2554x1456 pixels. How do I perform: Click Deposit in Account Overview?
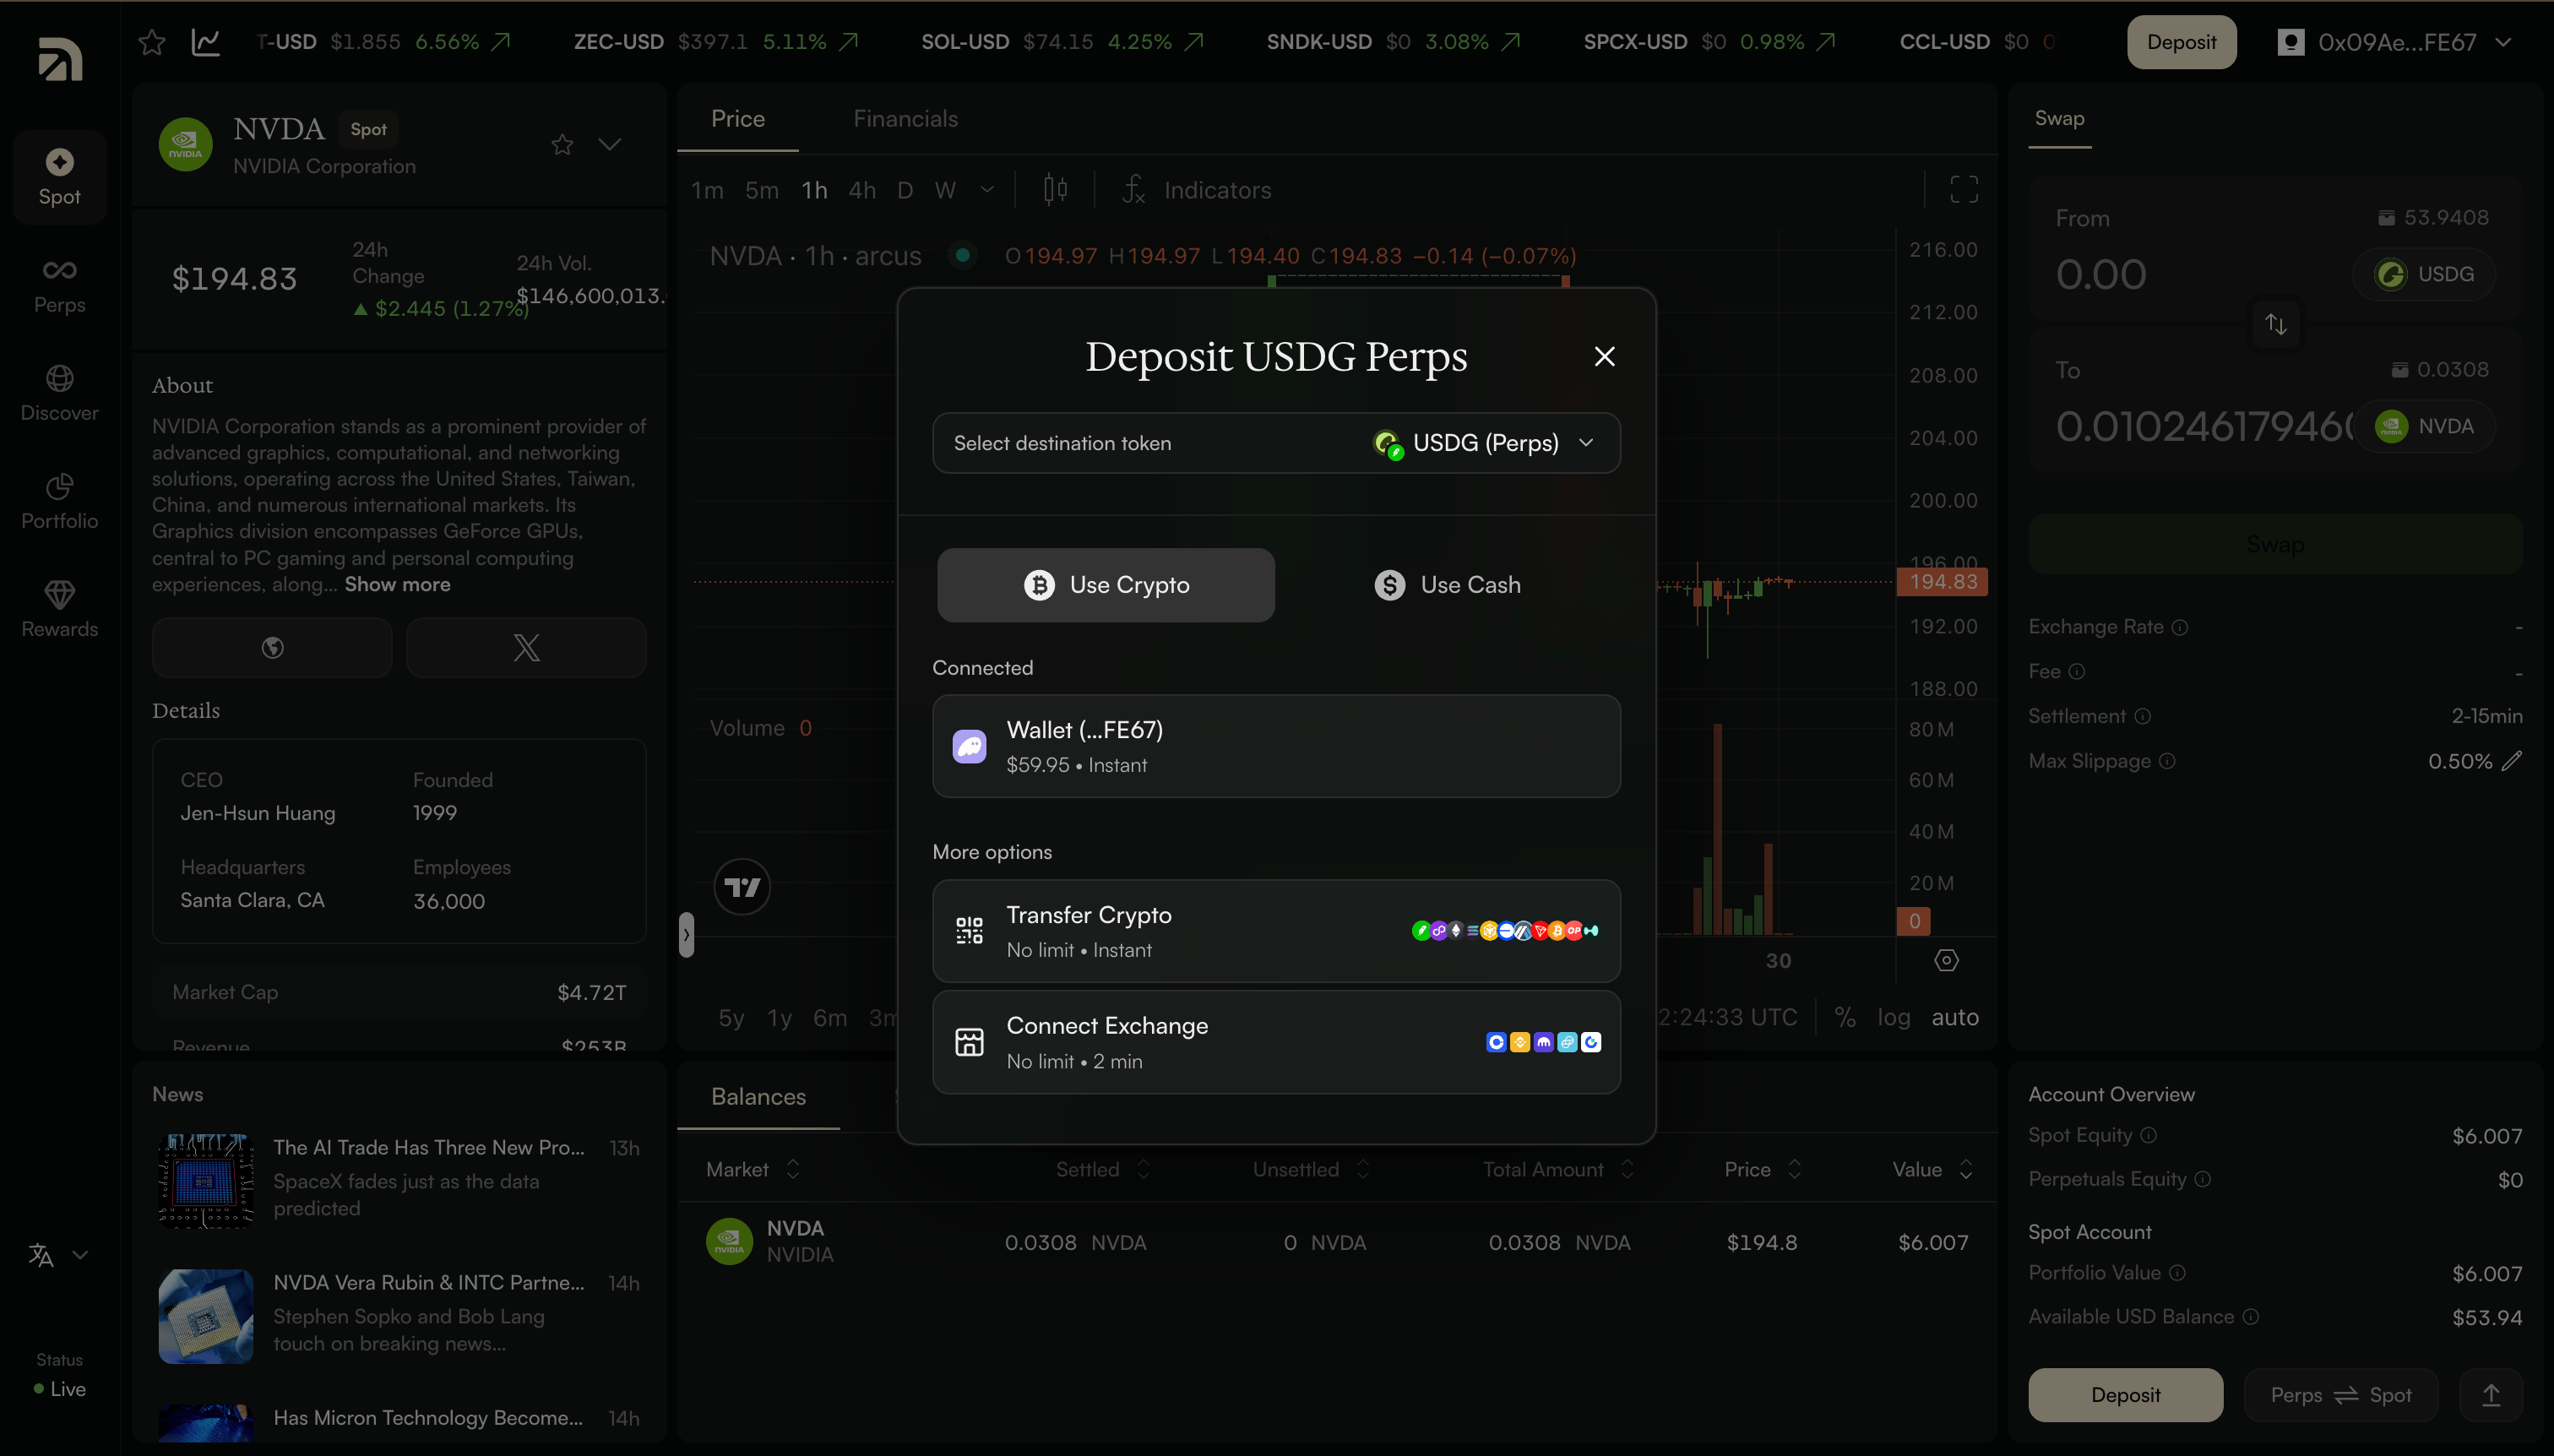[2125, 1395]
